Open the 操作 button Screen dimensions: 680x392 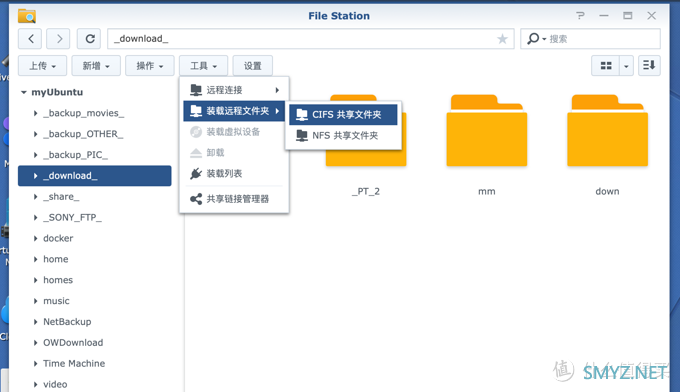150,65
